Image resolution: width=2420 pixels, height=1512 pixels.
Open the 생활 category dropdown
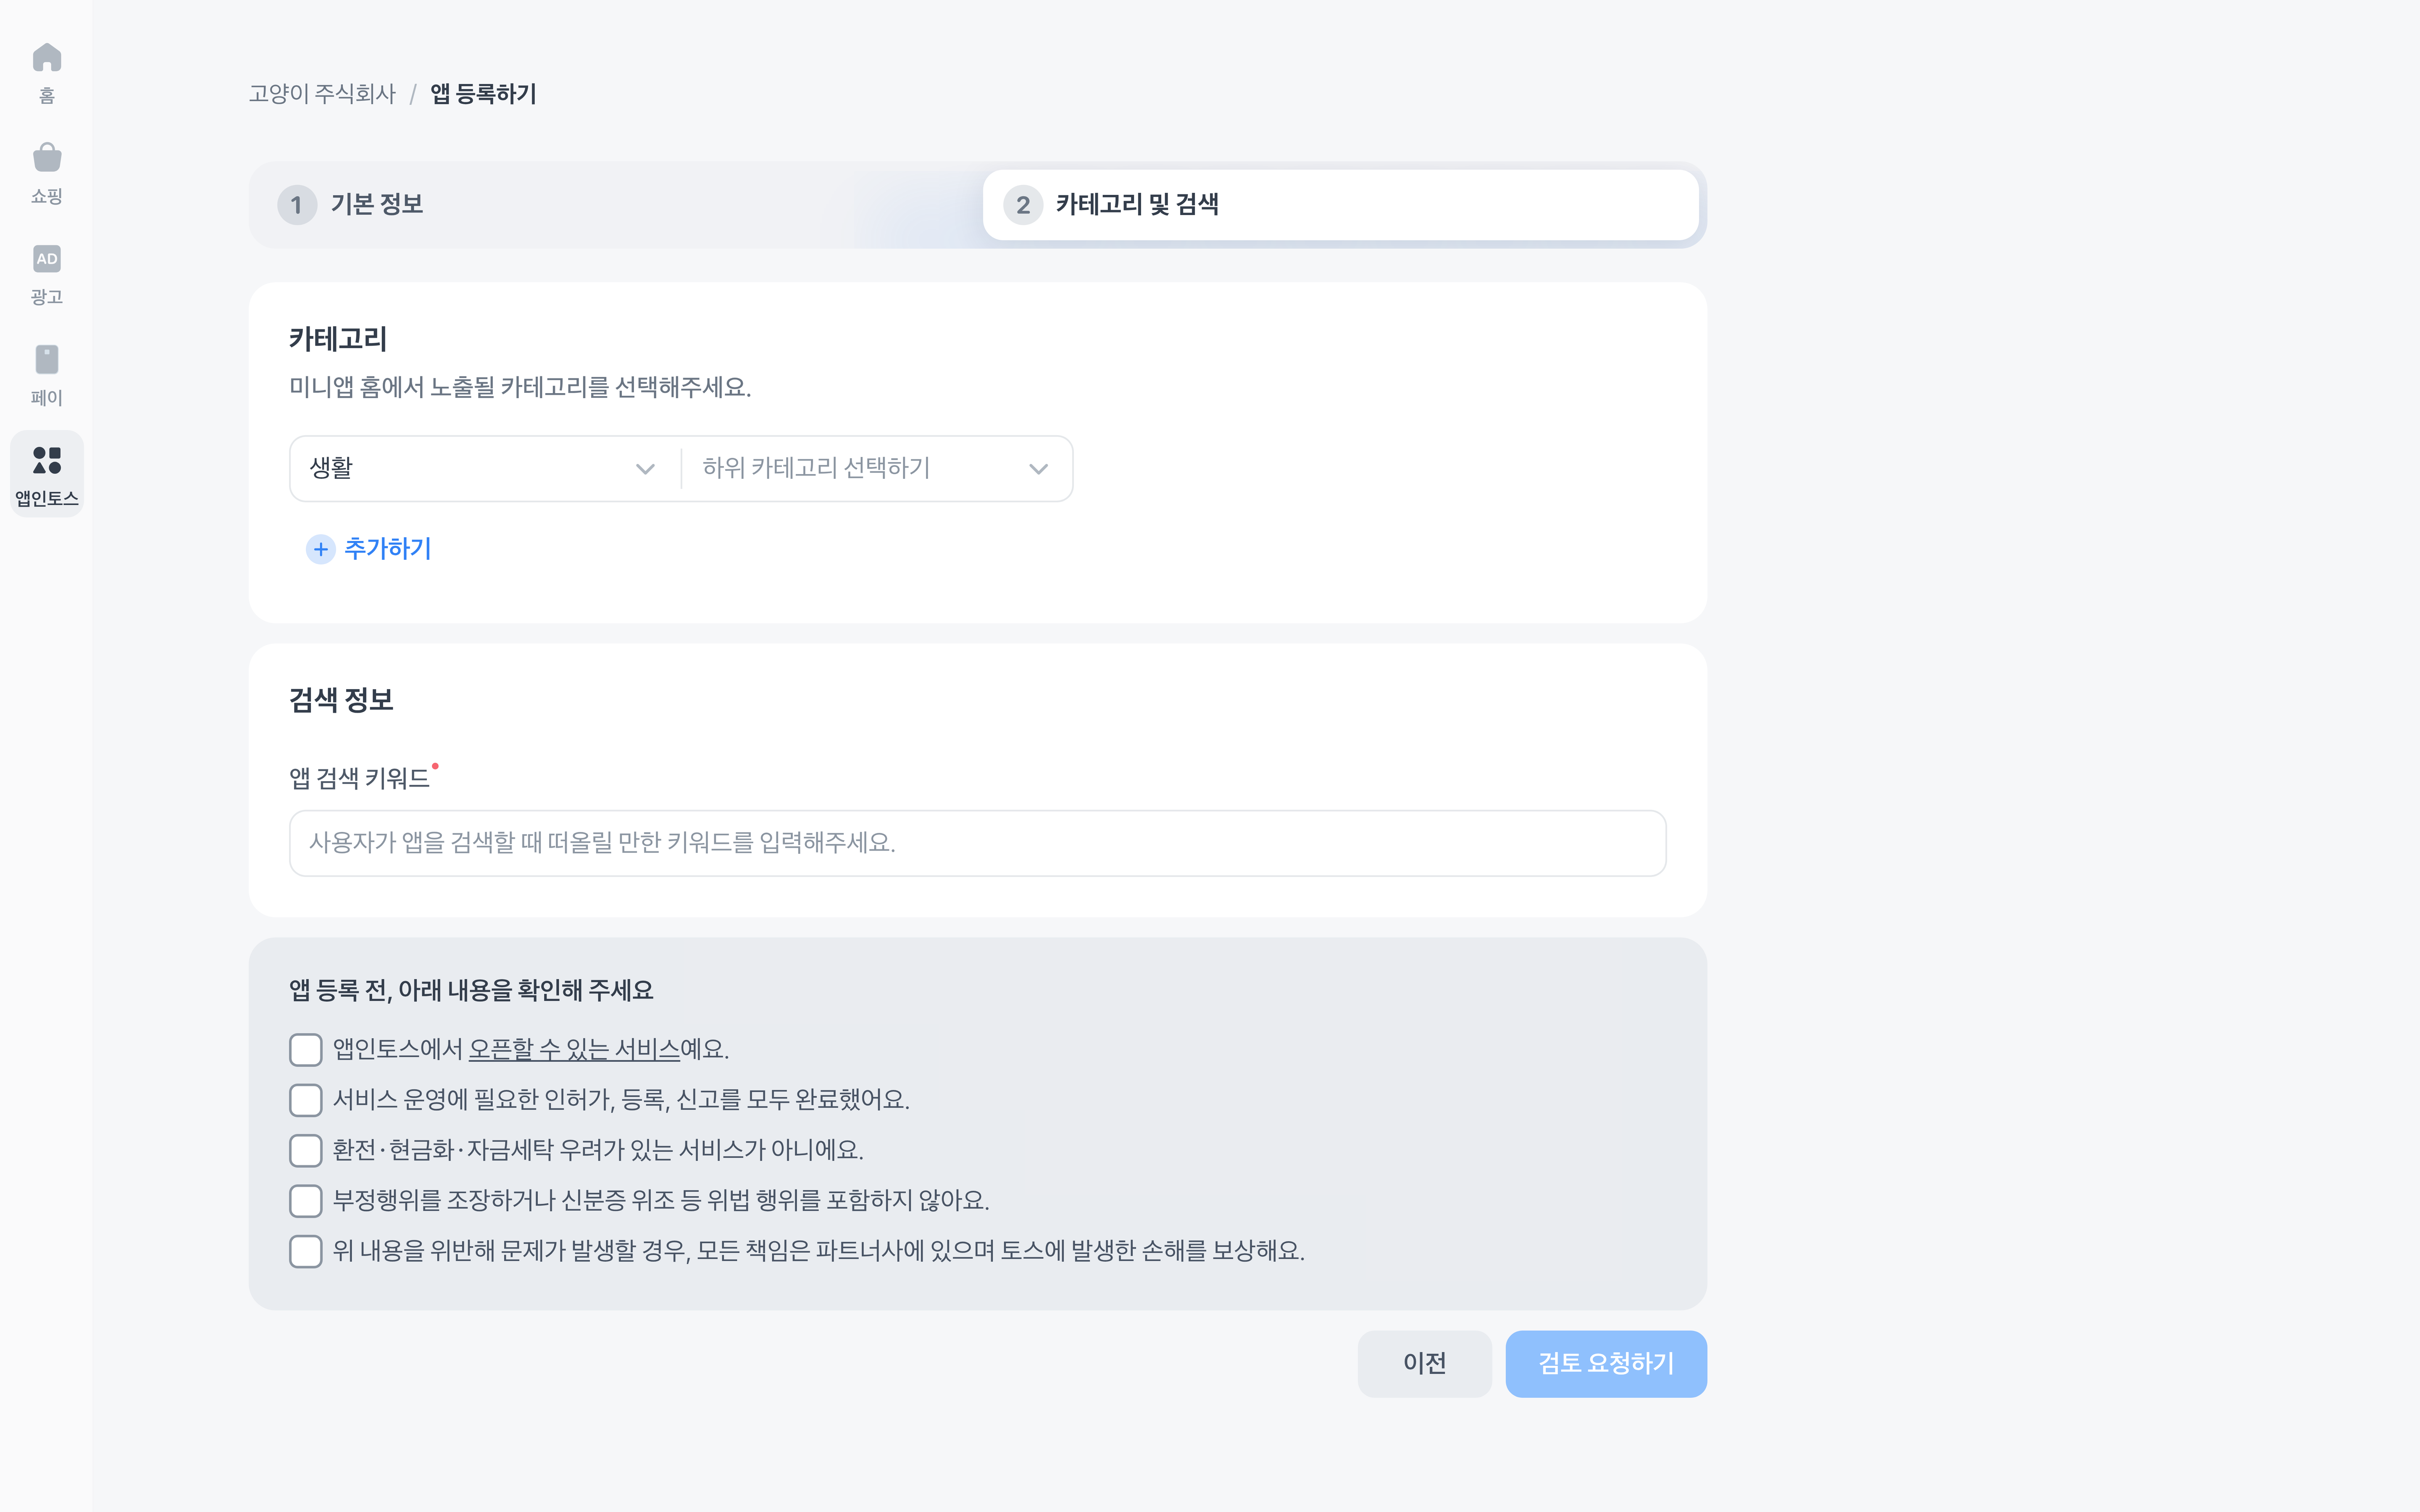click(x=484, y=468)
